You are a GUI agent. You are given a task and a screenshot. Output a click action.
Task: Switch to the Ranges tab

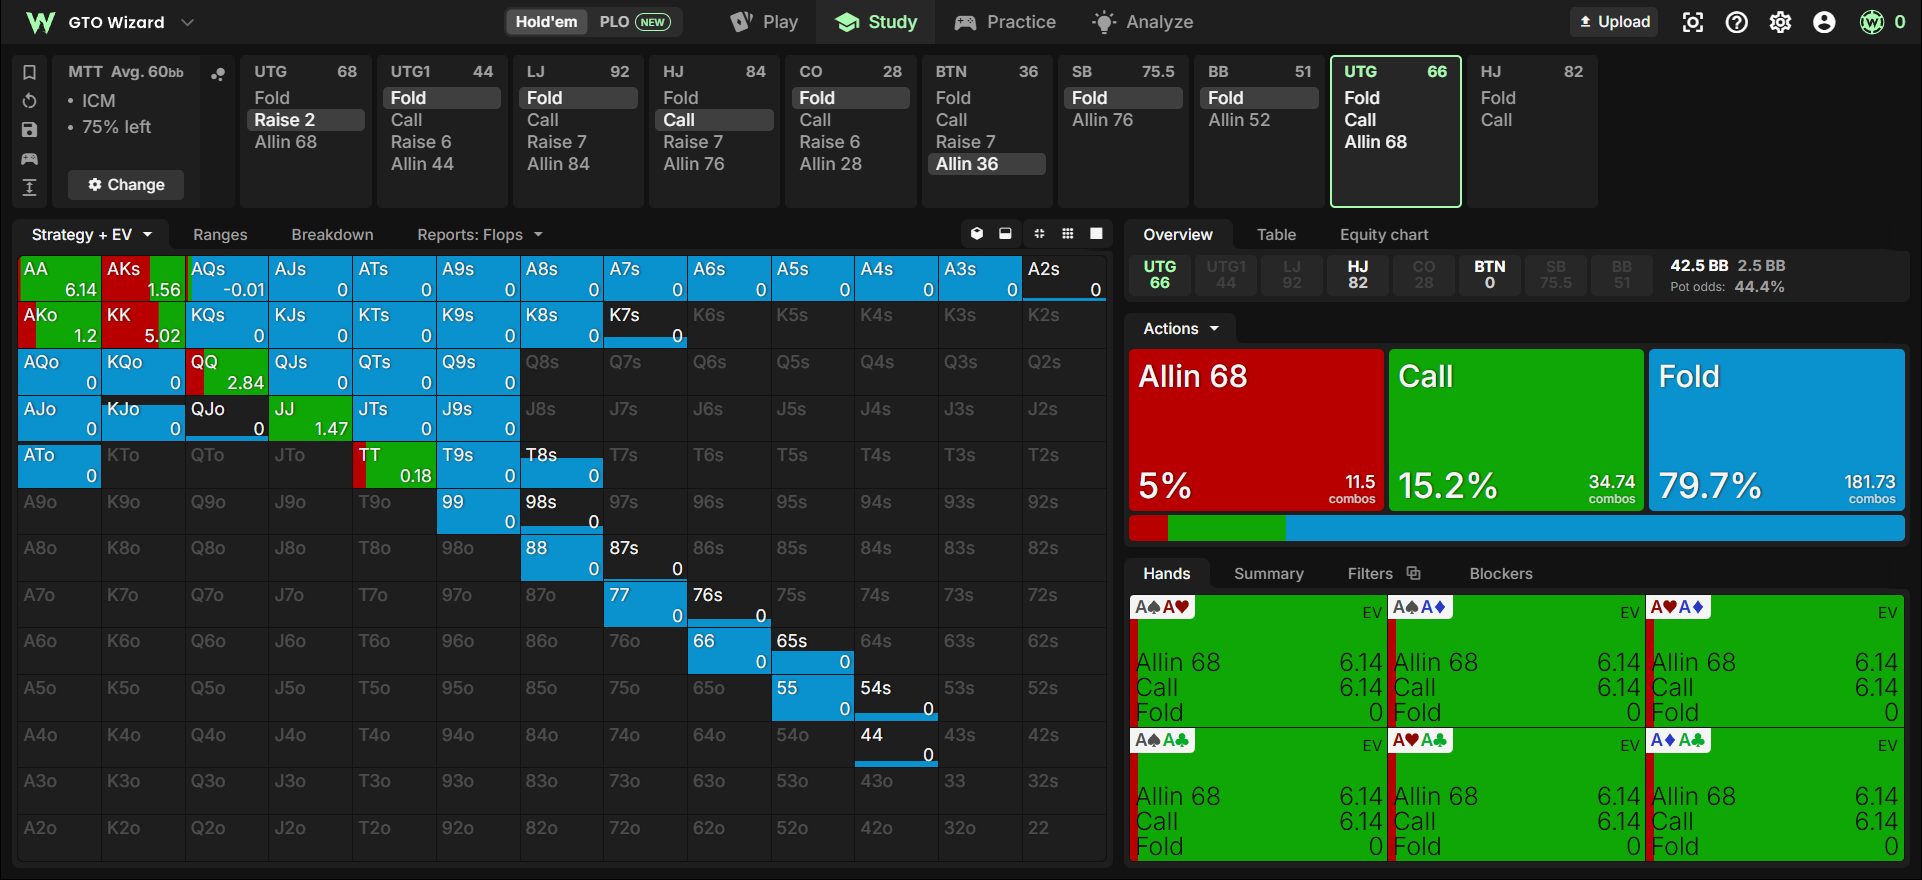220,235
